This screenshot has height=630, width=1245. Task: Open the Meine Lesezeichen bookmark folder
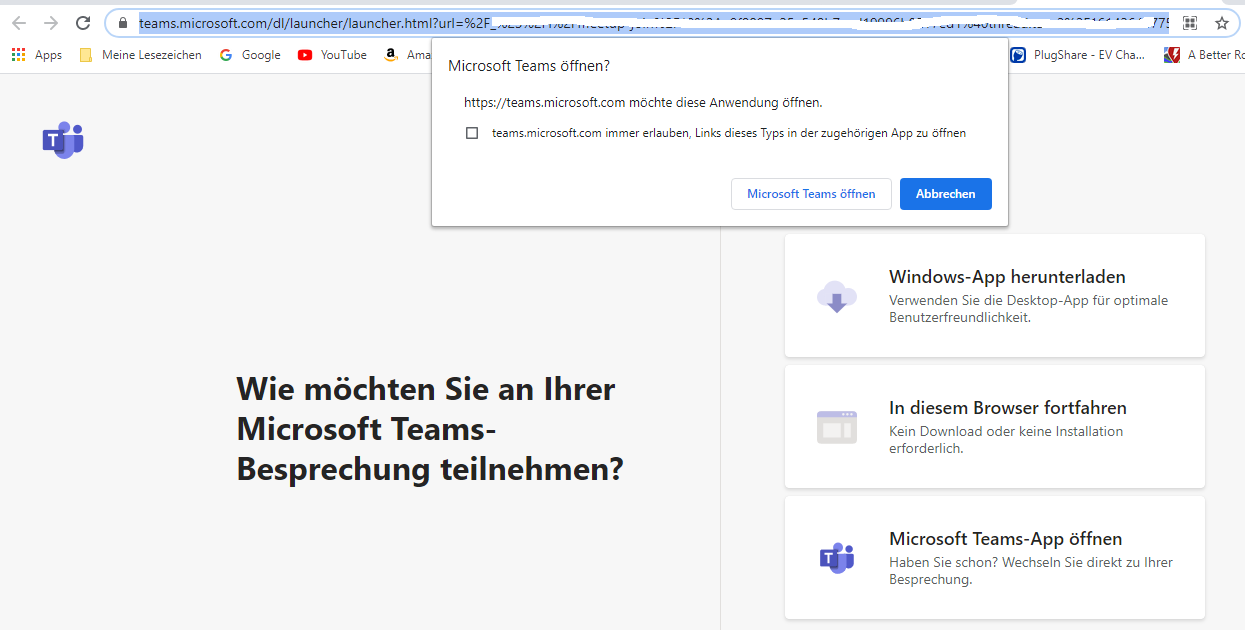coord(140,55)
